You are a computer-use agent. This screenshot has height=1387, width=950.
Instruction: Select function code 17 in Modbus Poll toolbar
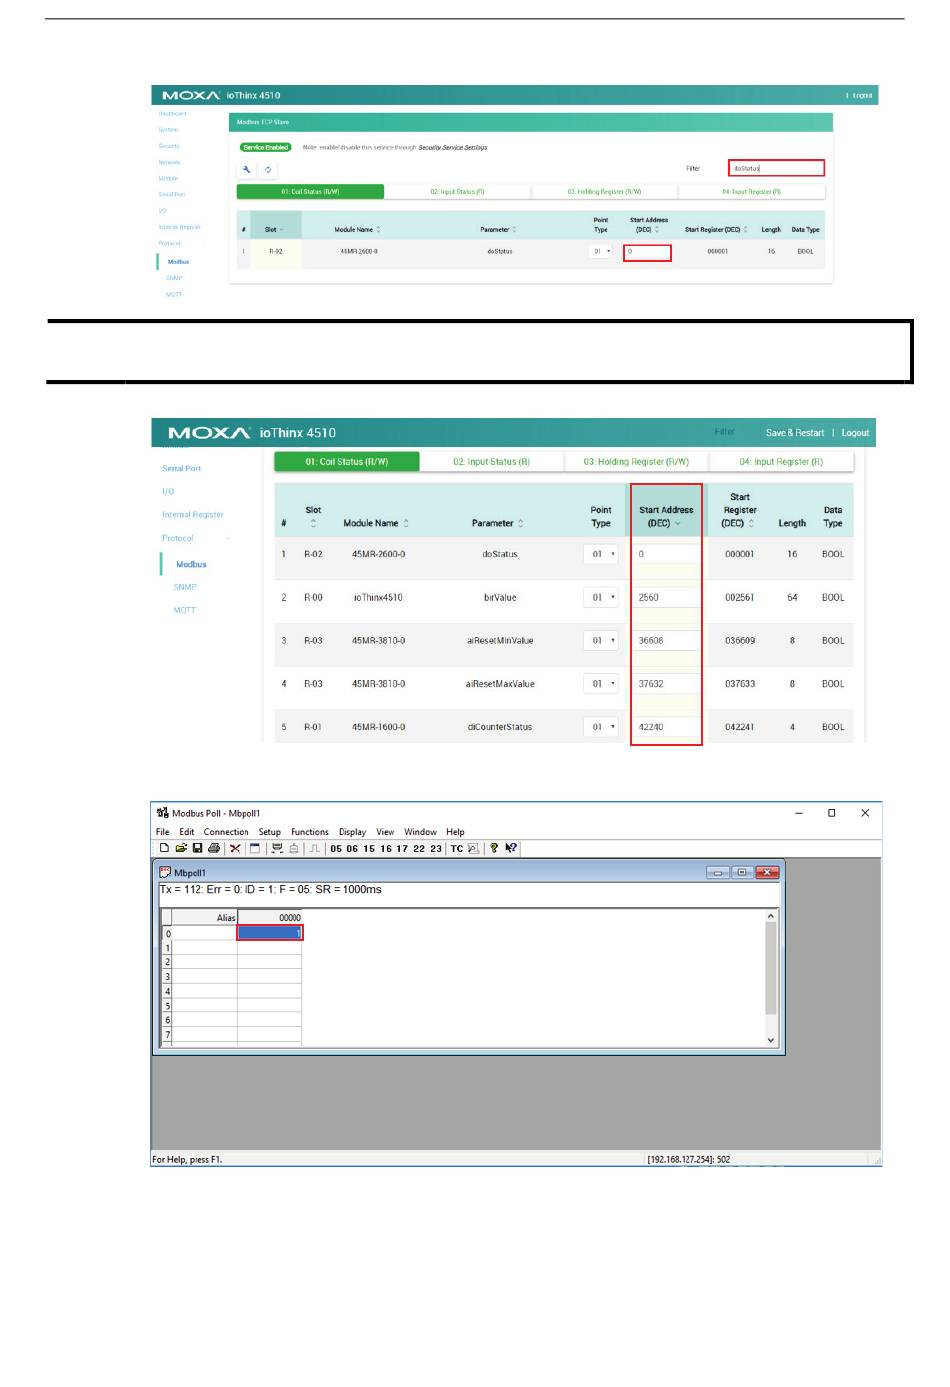[x=402, y=849]
